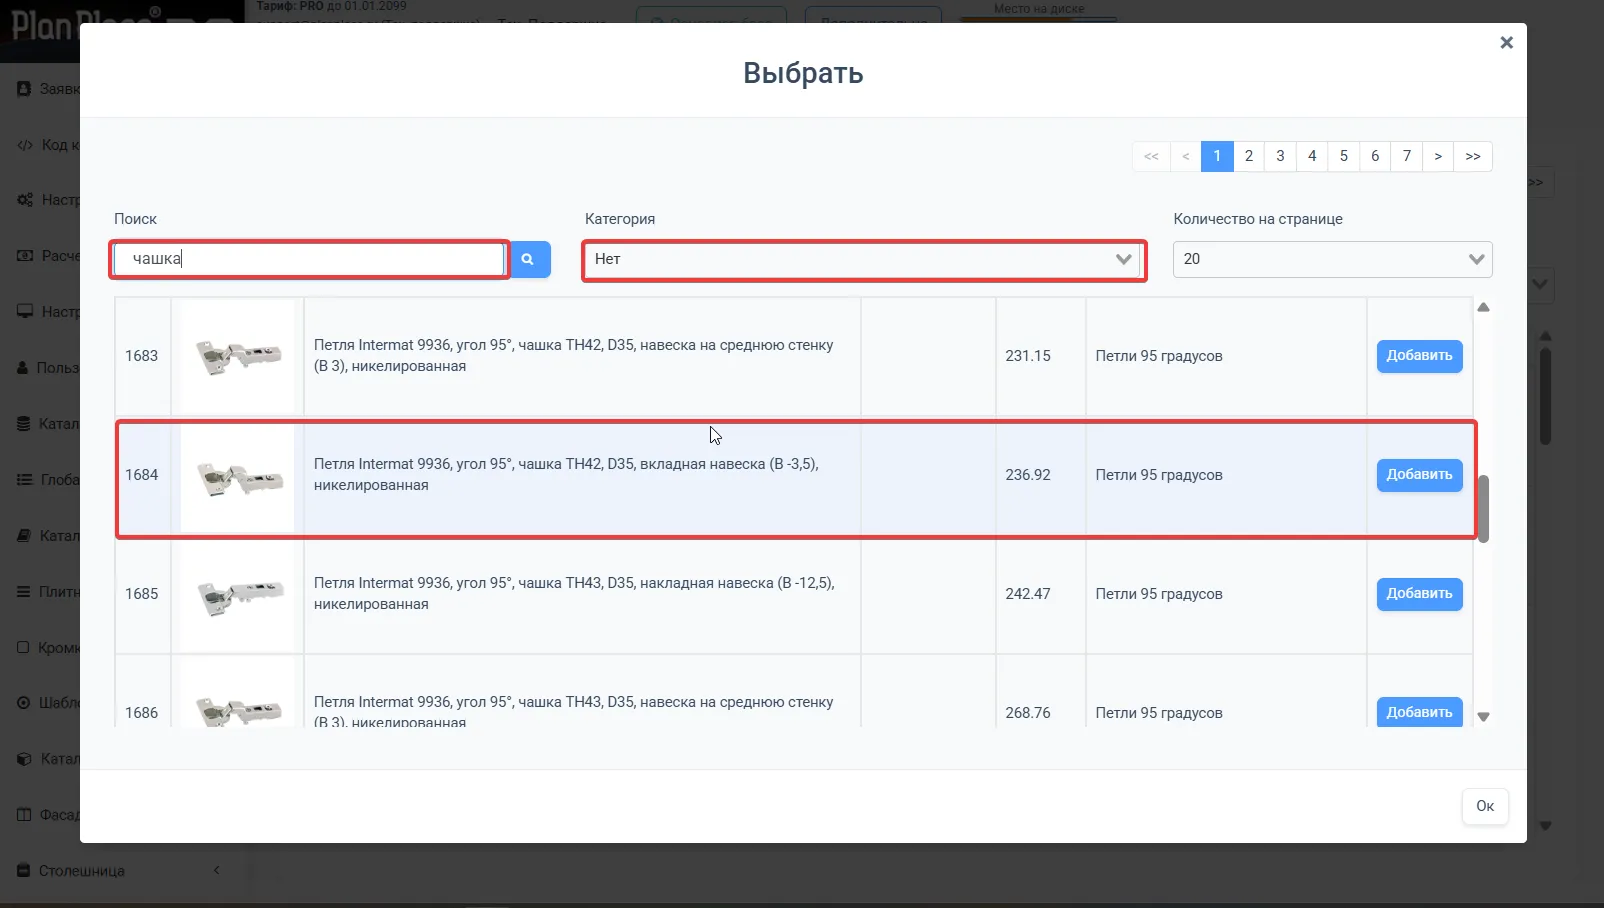Click the next page > arrow

(1438, 156)
